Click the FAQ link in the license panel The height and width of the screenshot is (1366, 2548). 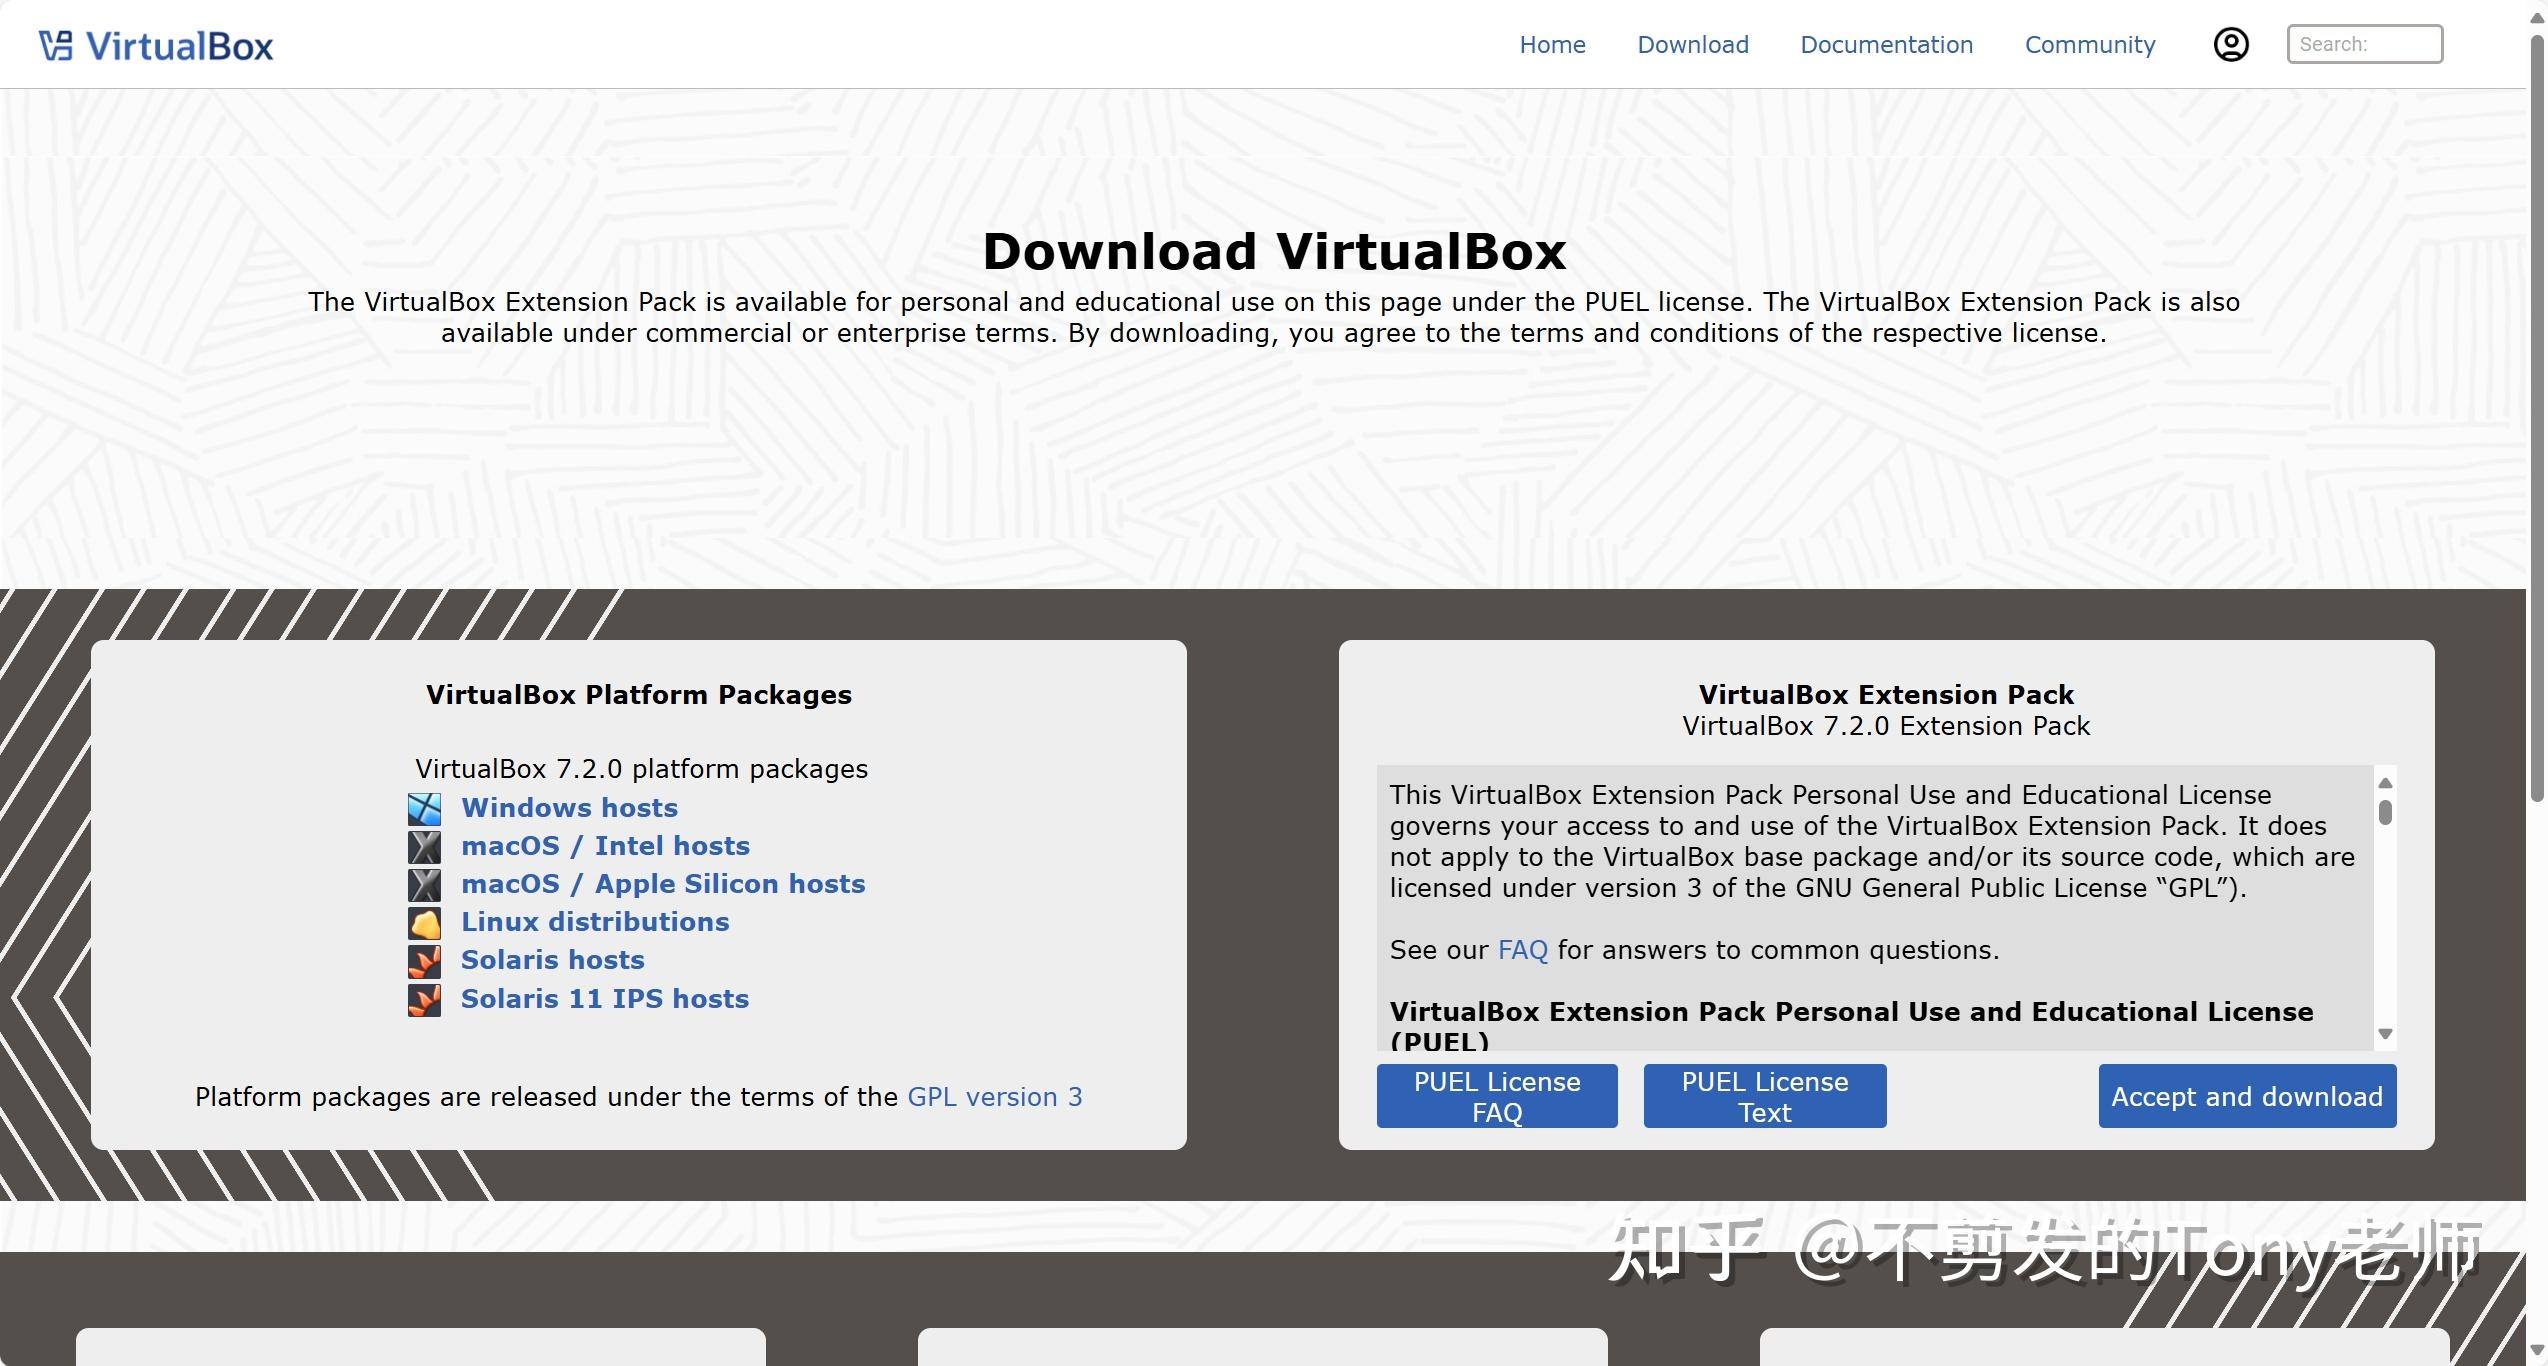(1522, 950)
